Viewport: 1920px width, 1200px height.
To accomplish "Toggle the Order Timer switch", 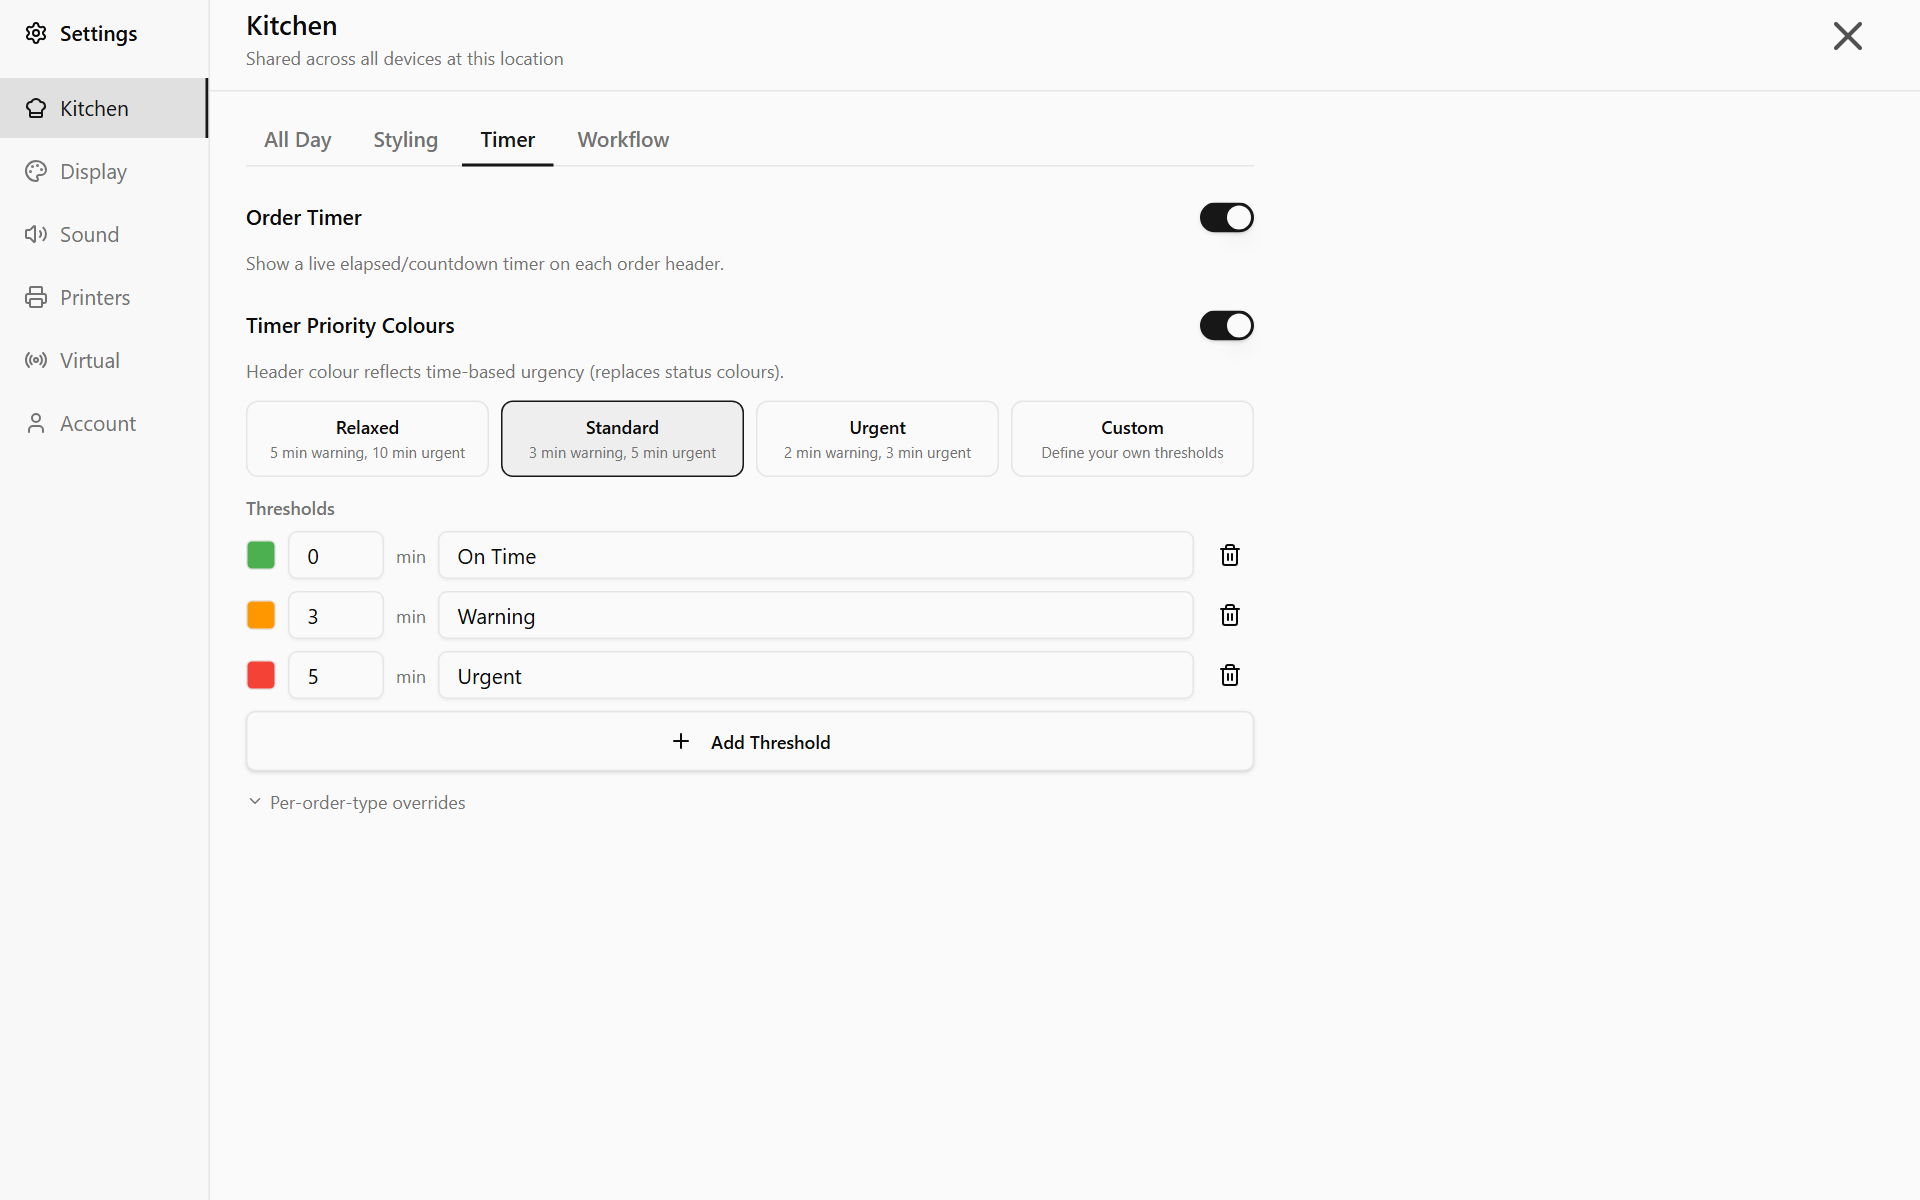I will click(x=1226, y=217).
